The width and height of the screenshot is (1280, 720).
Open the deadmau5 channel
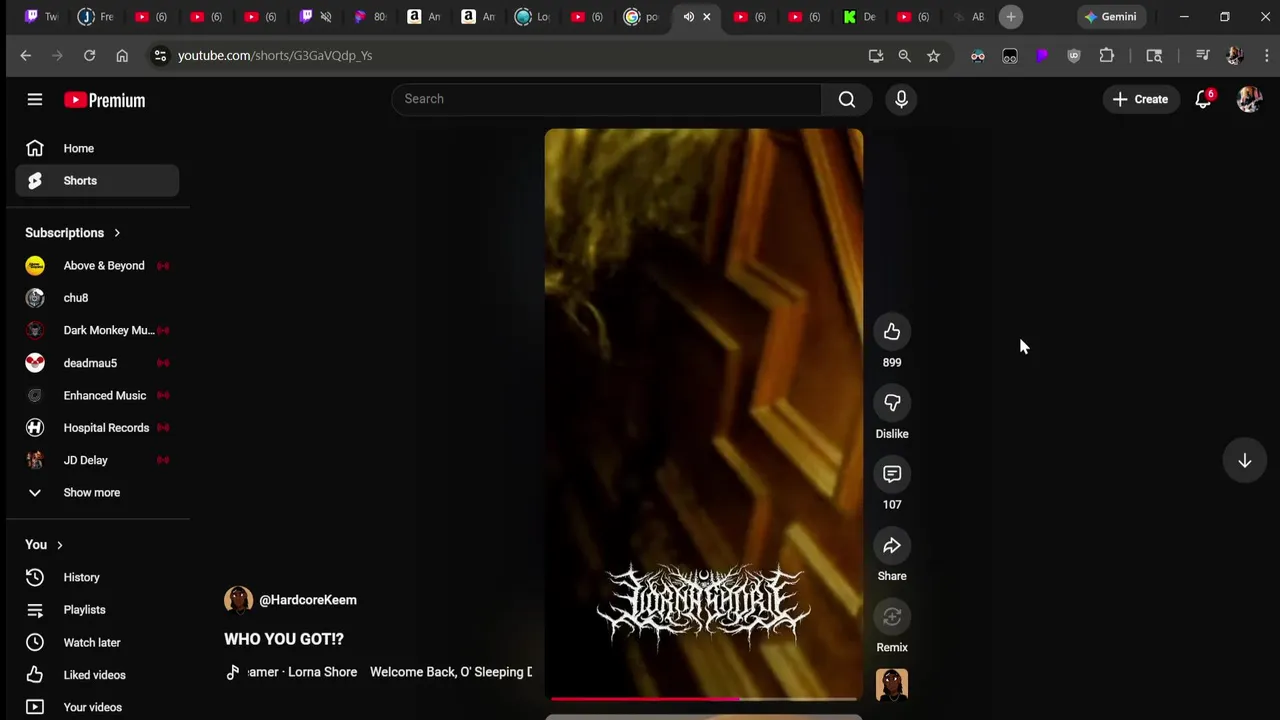98,363
